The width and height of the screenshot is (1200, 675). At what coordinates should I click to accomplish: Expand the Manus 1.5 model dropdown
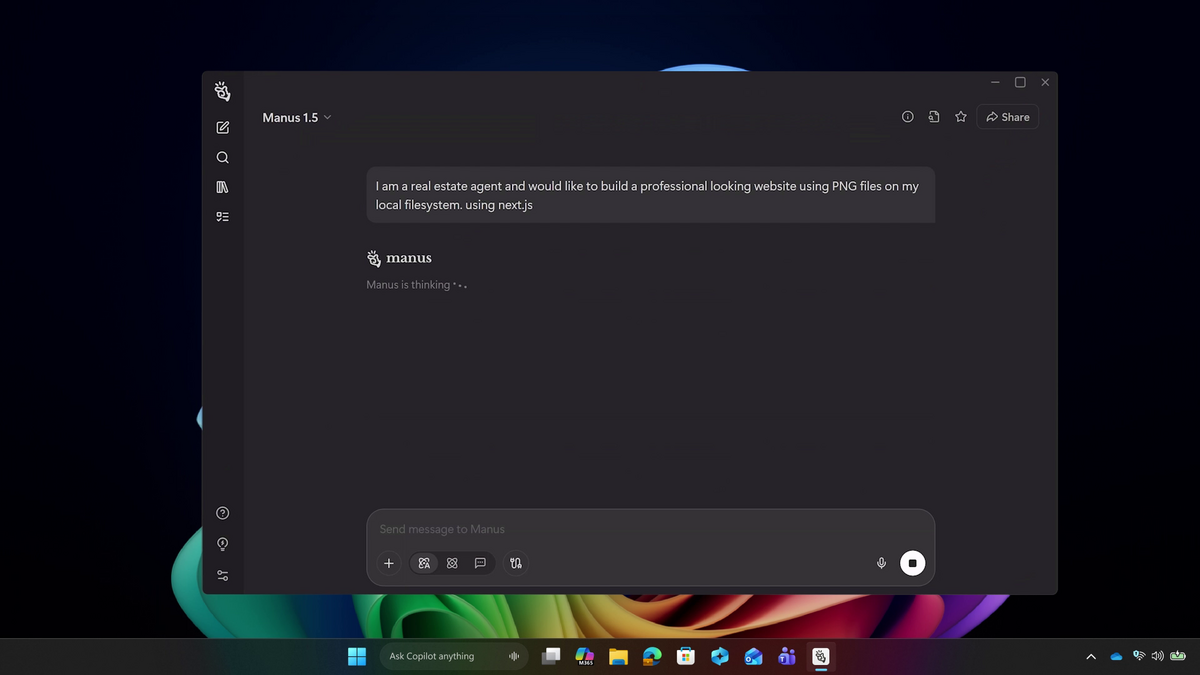[x=297, y=117]
